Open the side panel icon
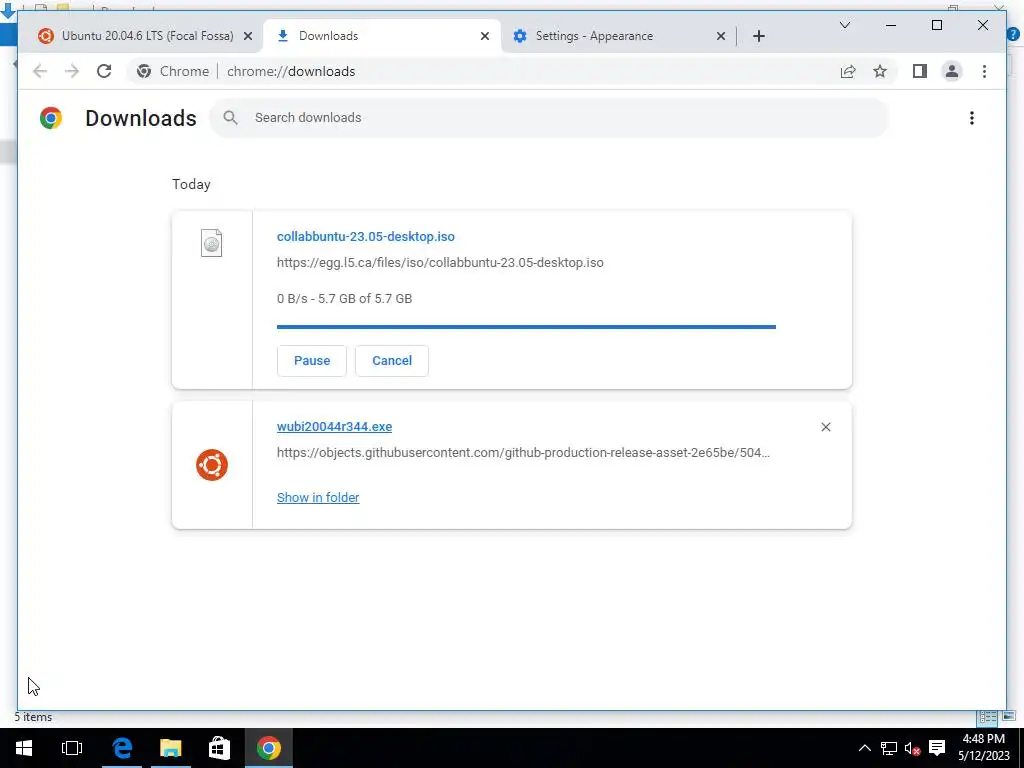This screenshot has height=768, width=1024. coord(920,71)
